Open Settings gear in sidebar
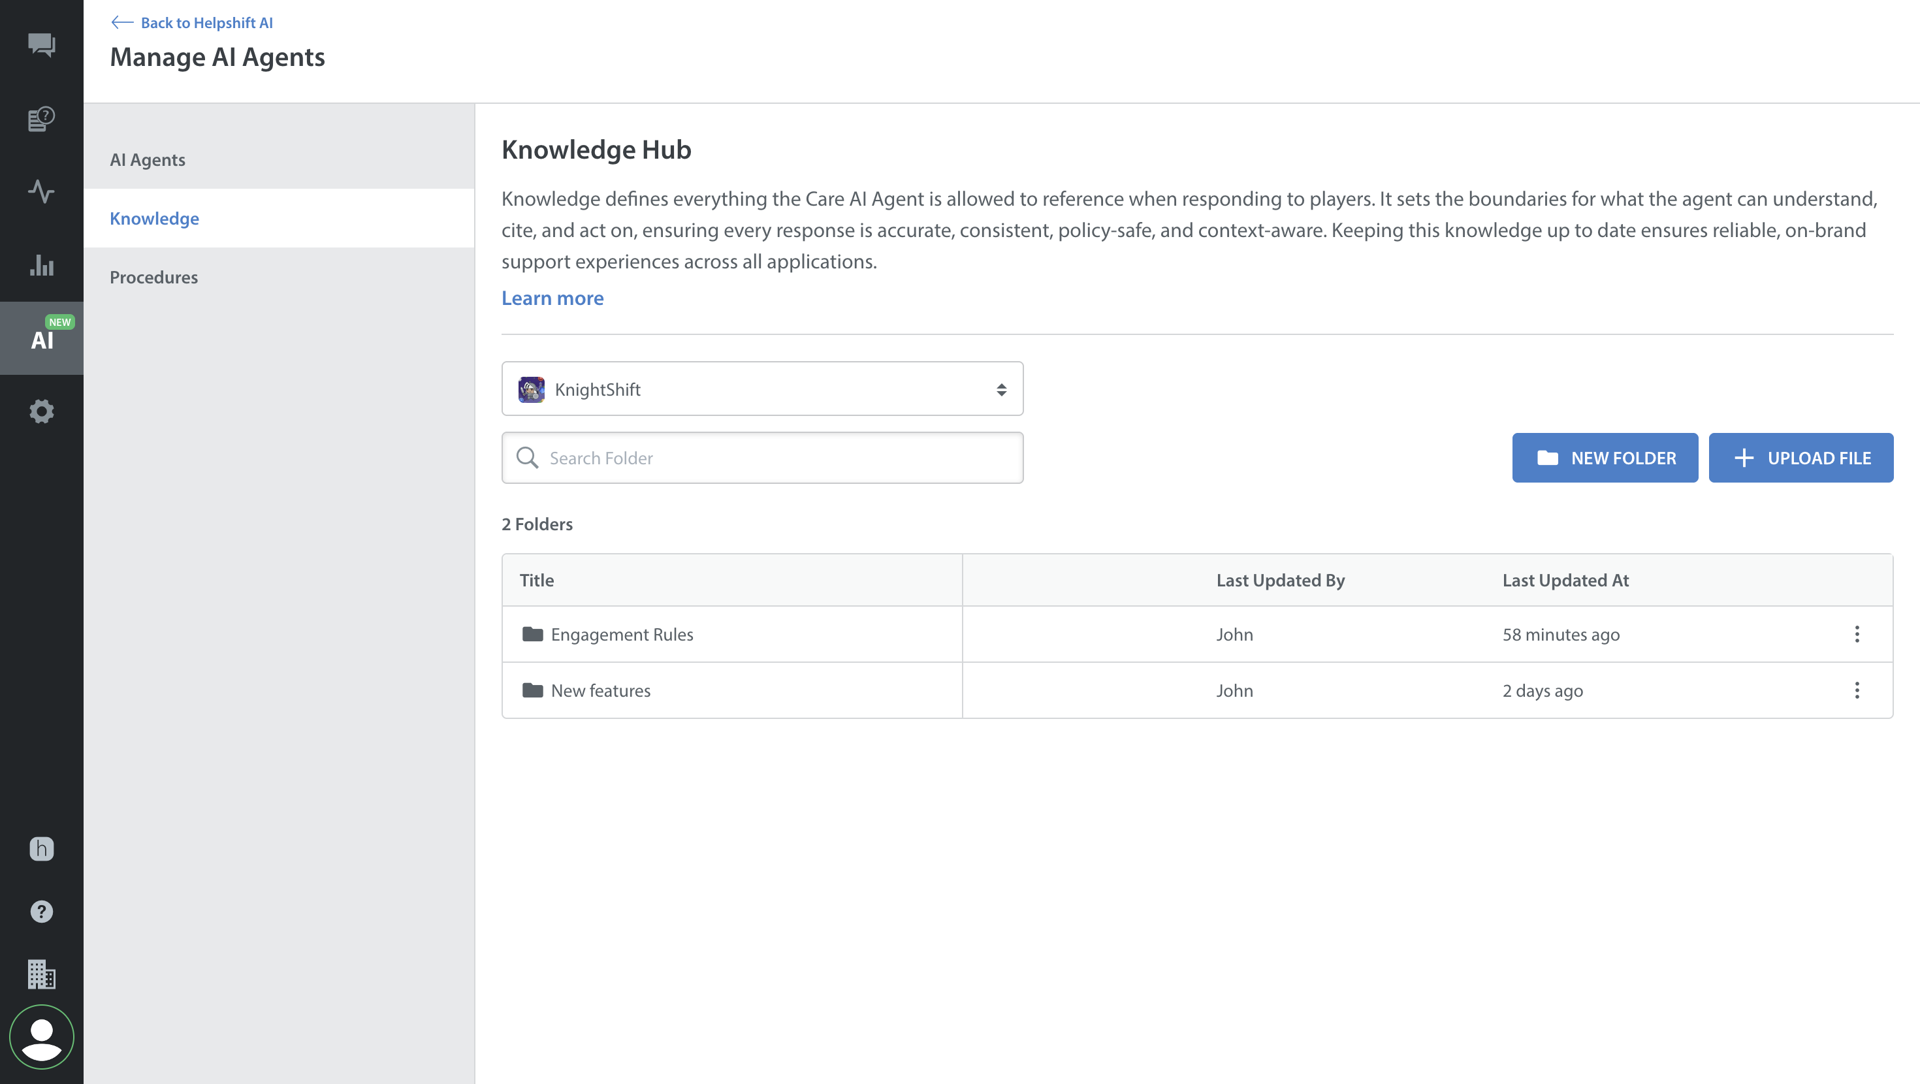Image resolution: width=1920 pixels, height=1084 pixels. click(41, 411)
